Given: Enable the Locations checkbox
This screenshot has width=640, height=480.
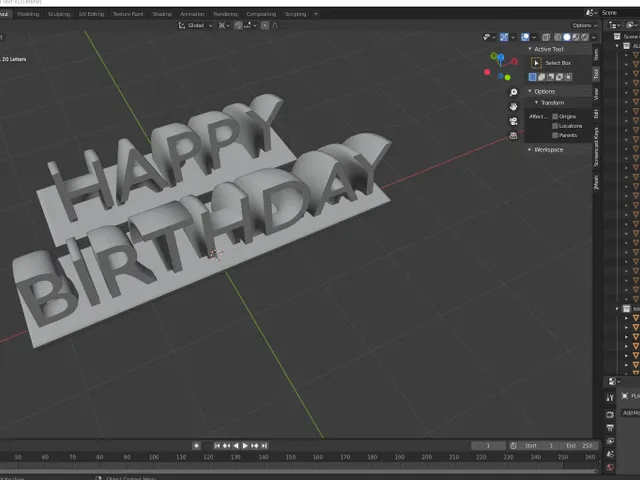Looking at the screenshot, I should coord(555,126).
